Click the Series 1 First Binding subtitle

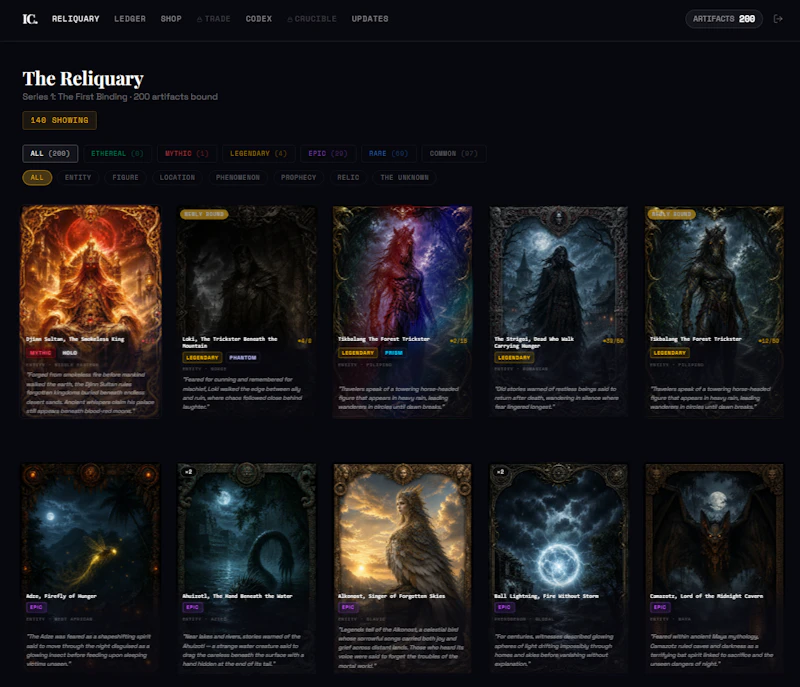tap(120, 97)
